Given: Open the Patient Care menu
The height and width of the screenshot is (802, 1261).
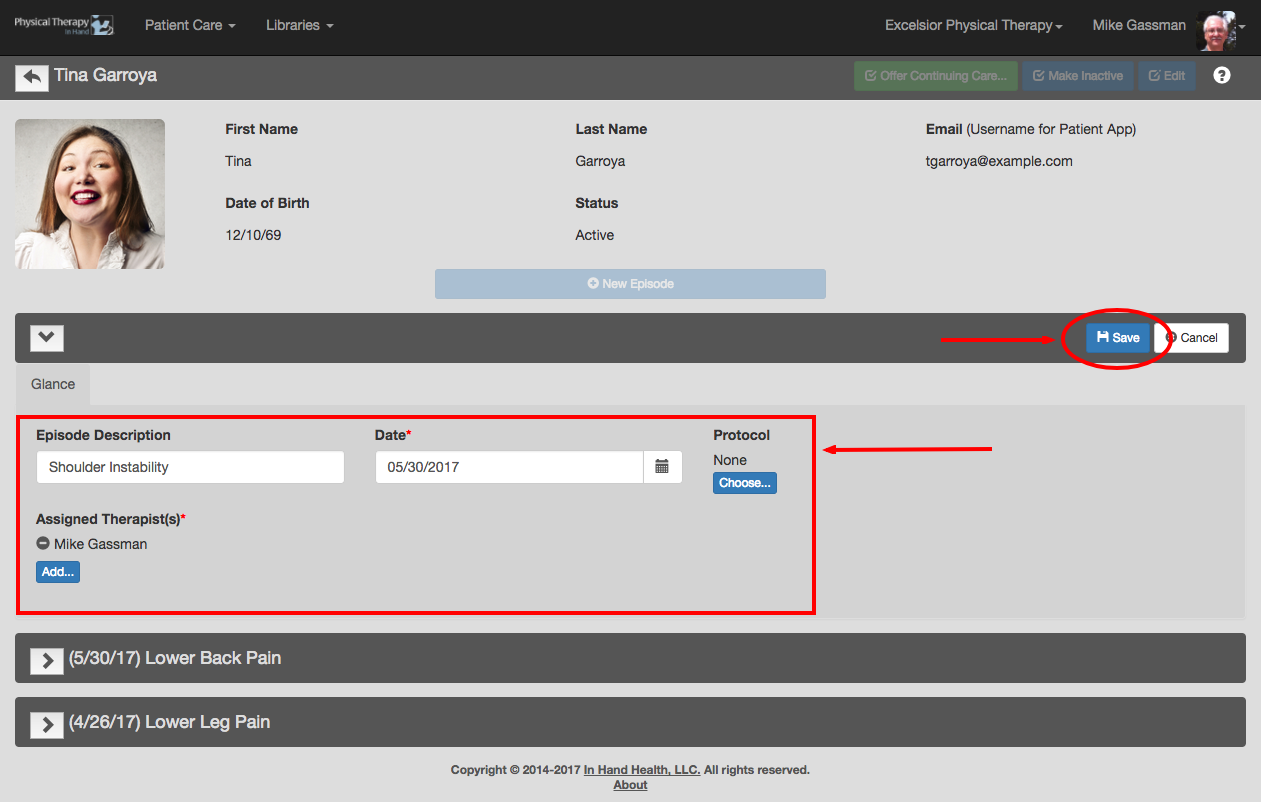Looking at the screenshot, I should pos(190,25).
